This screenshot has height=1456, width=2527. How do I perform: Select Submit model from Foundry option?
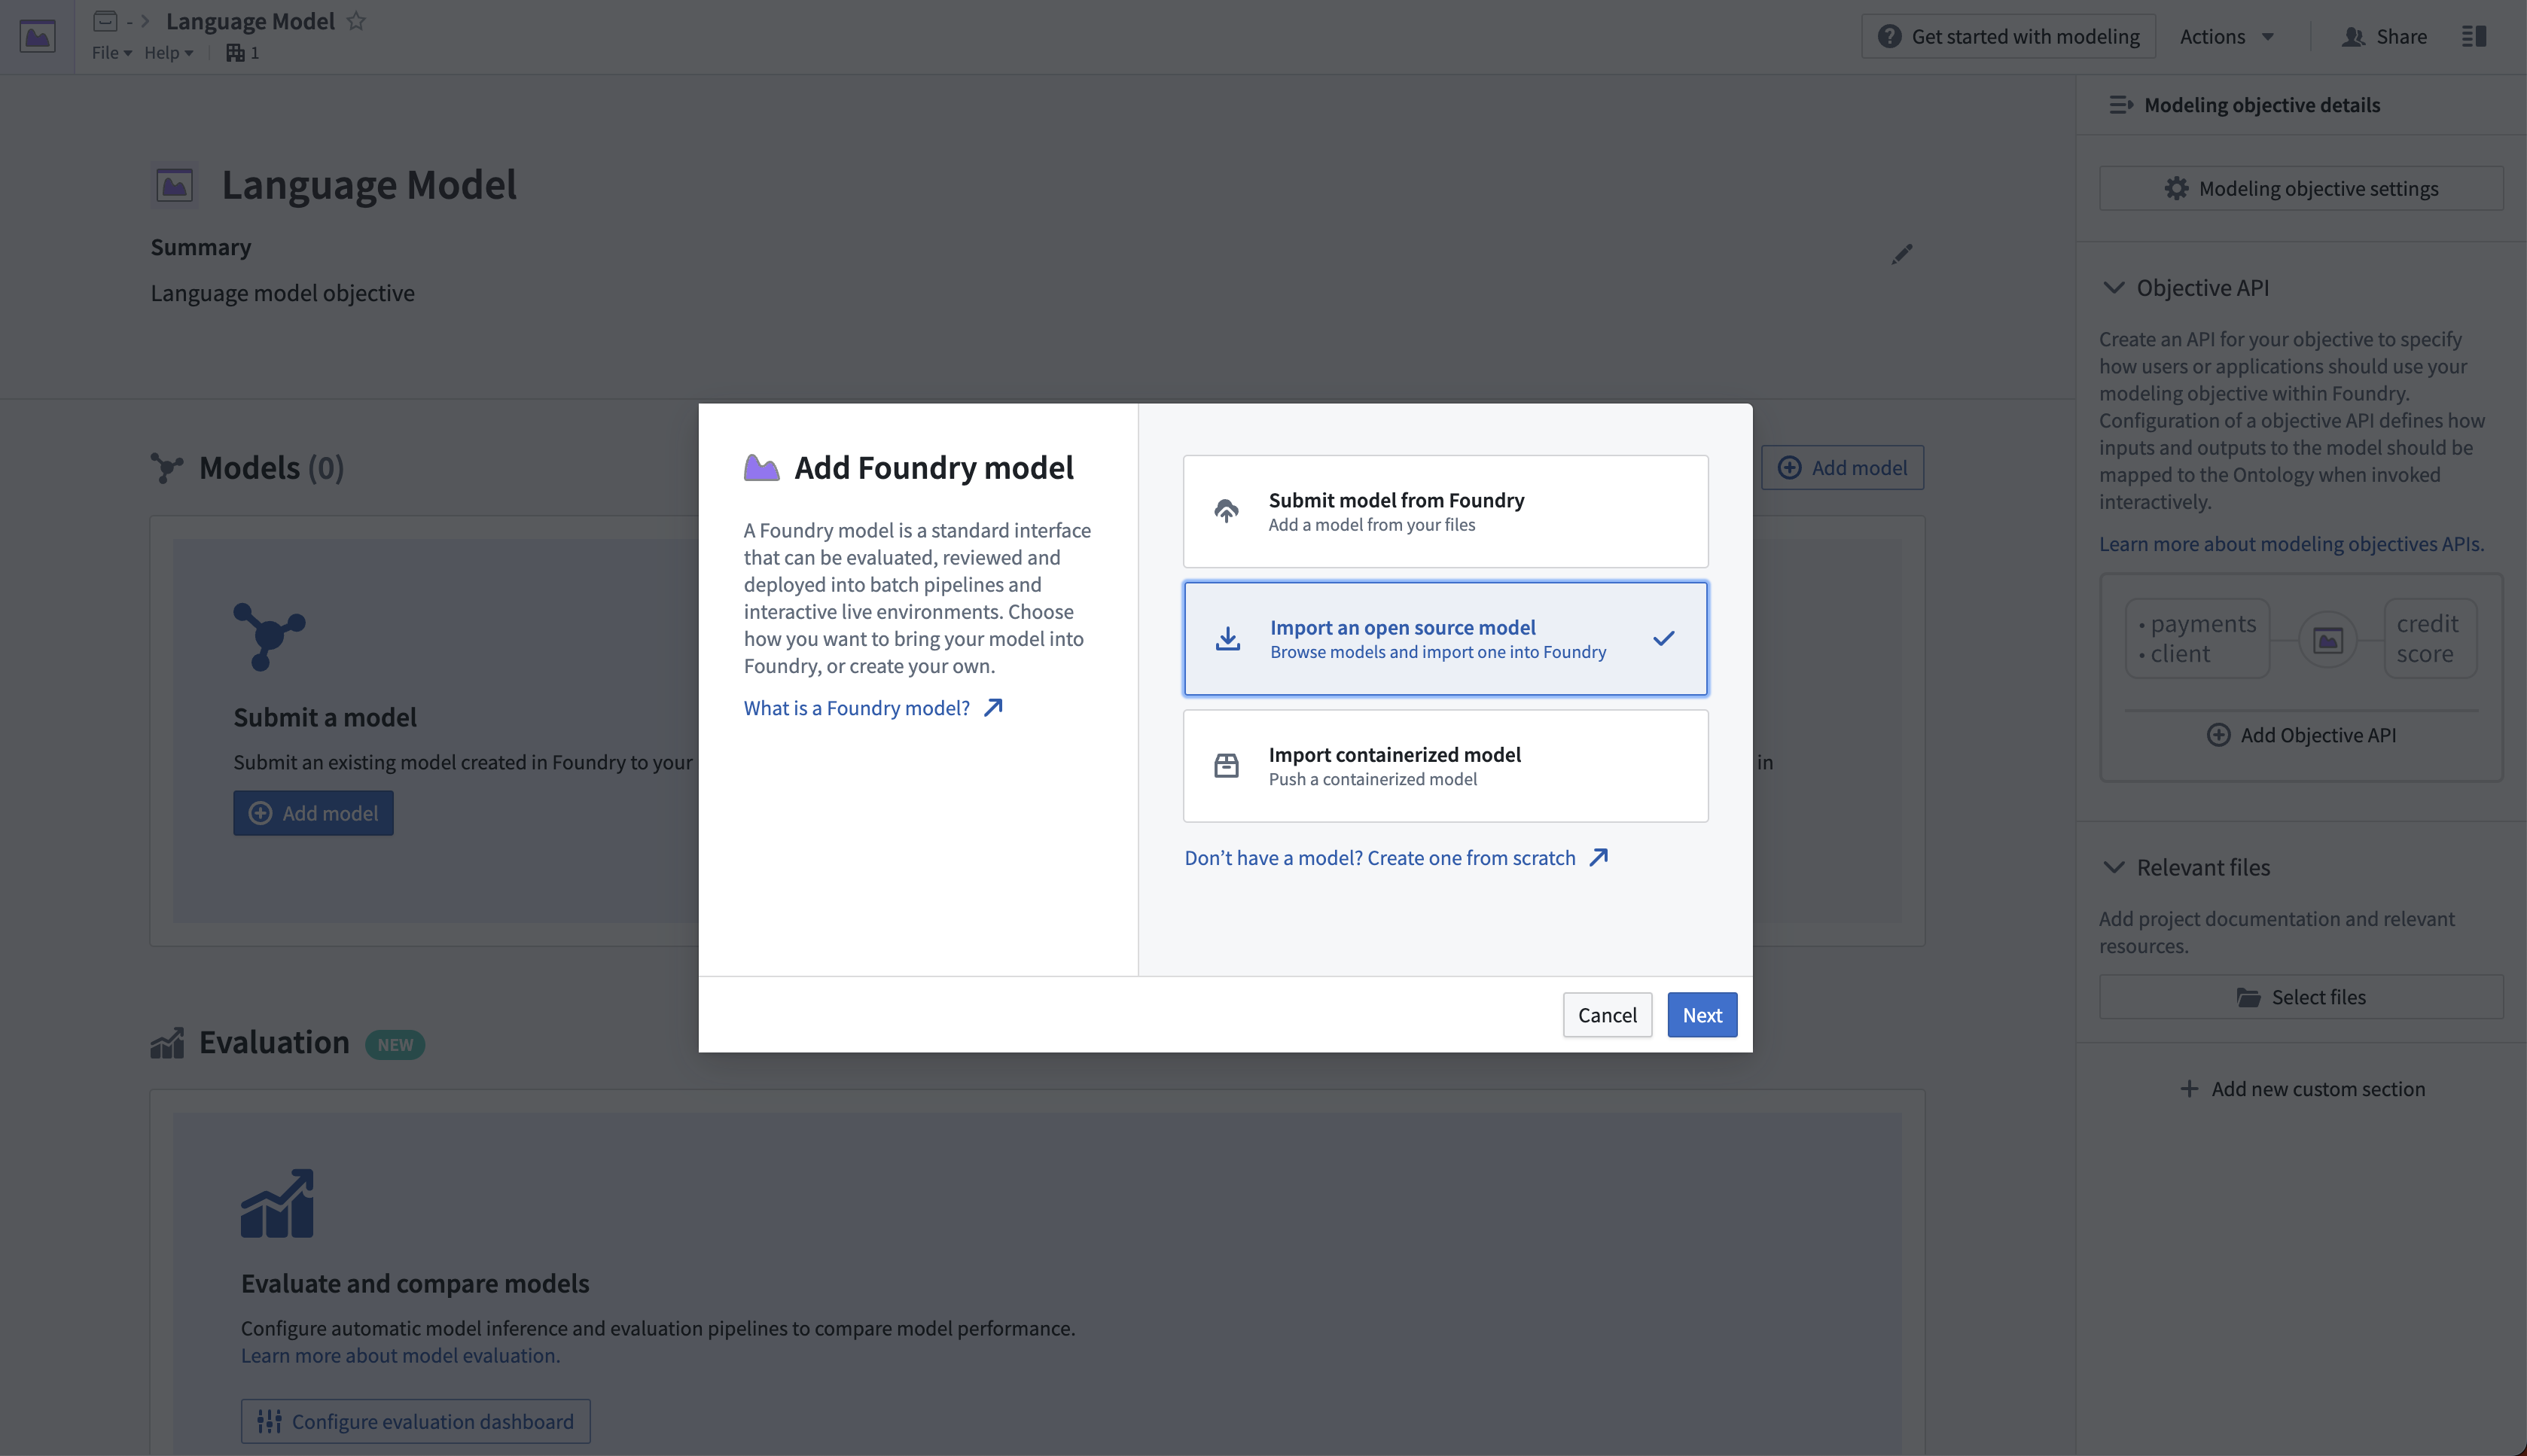coord(1446,512)
